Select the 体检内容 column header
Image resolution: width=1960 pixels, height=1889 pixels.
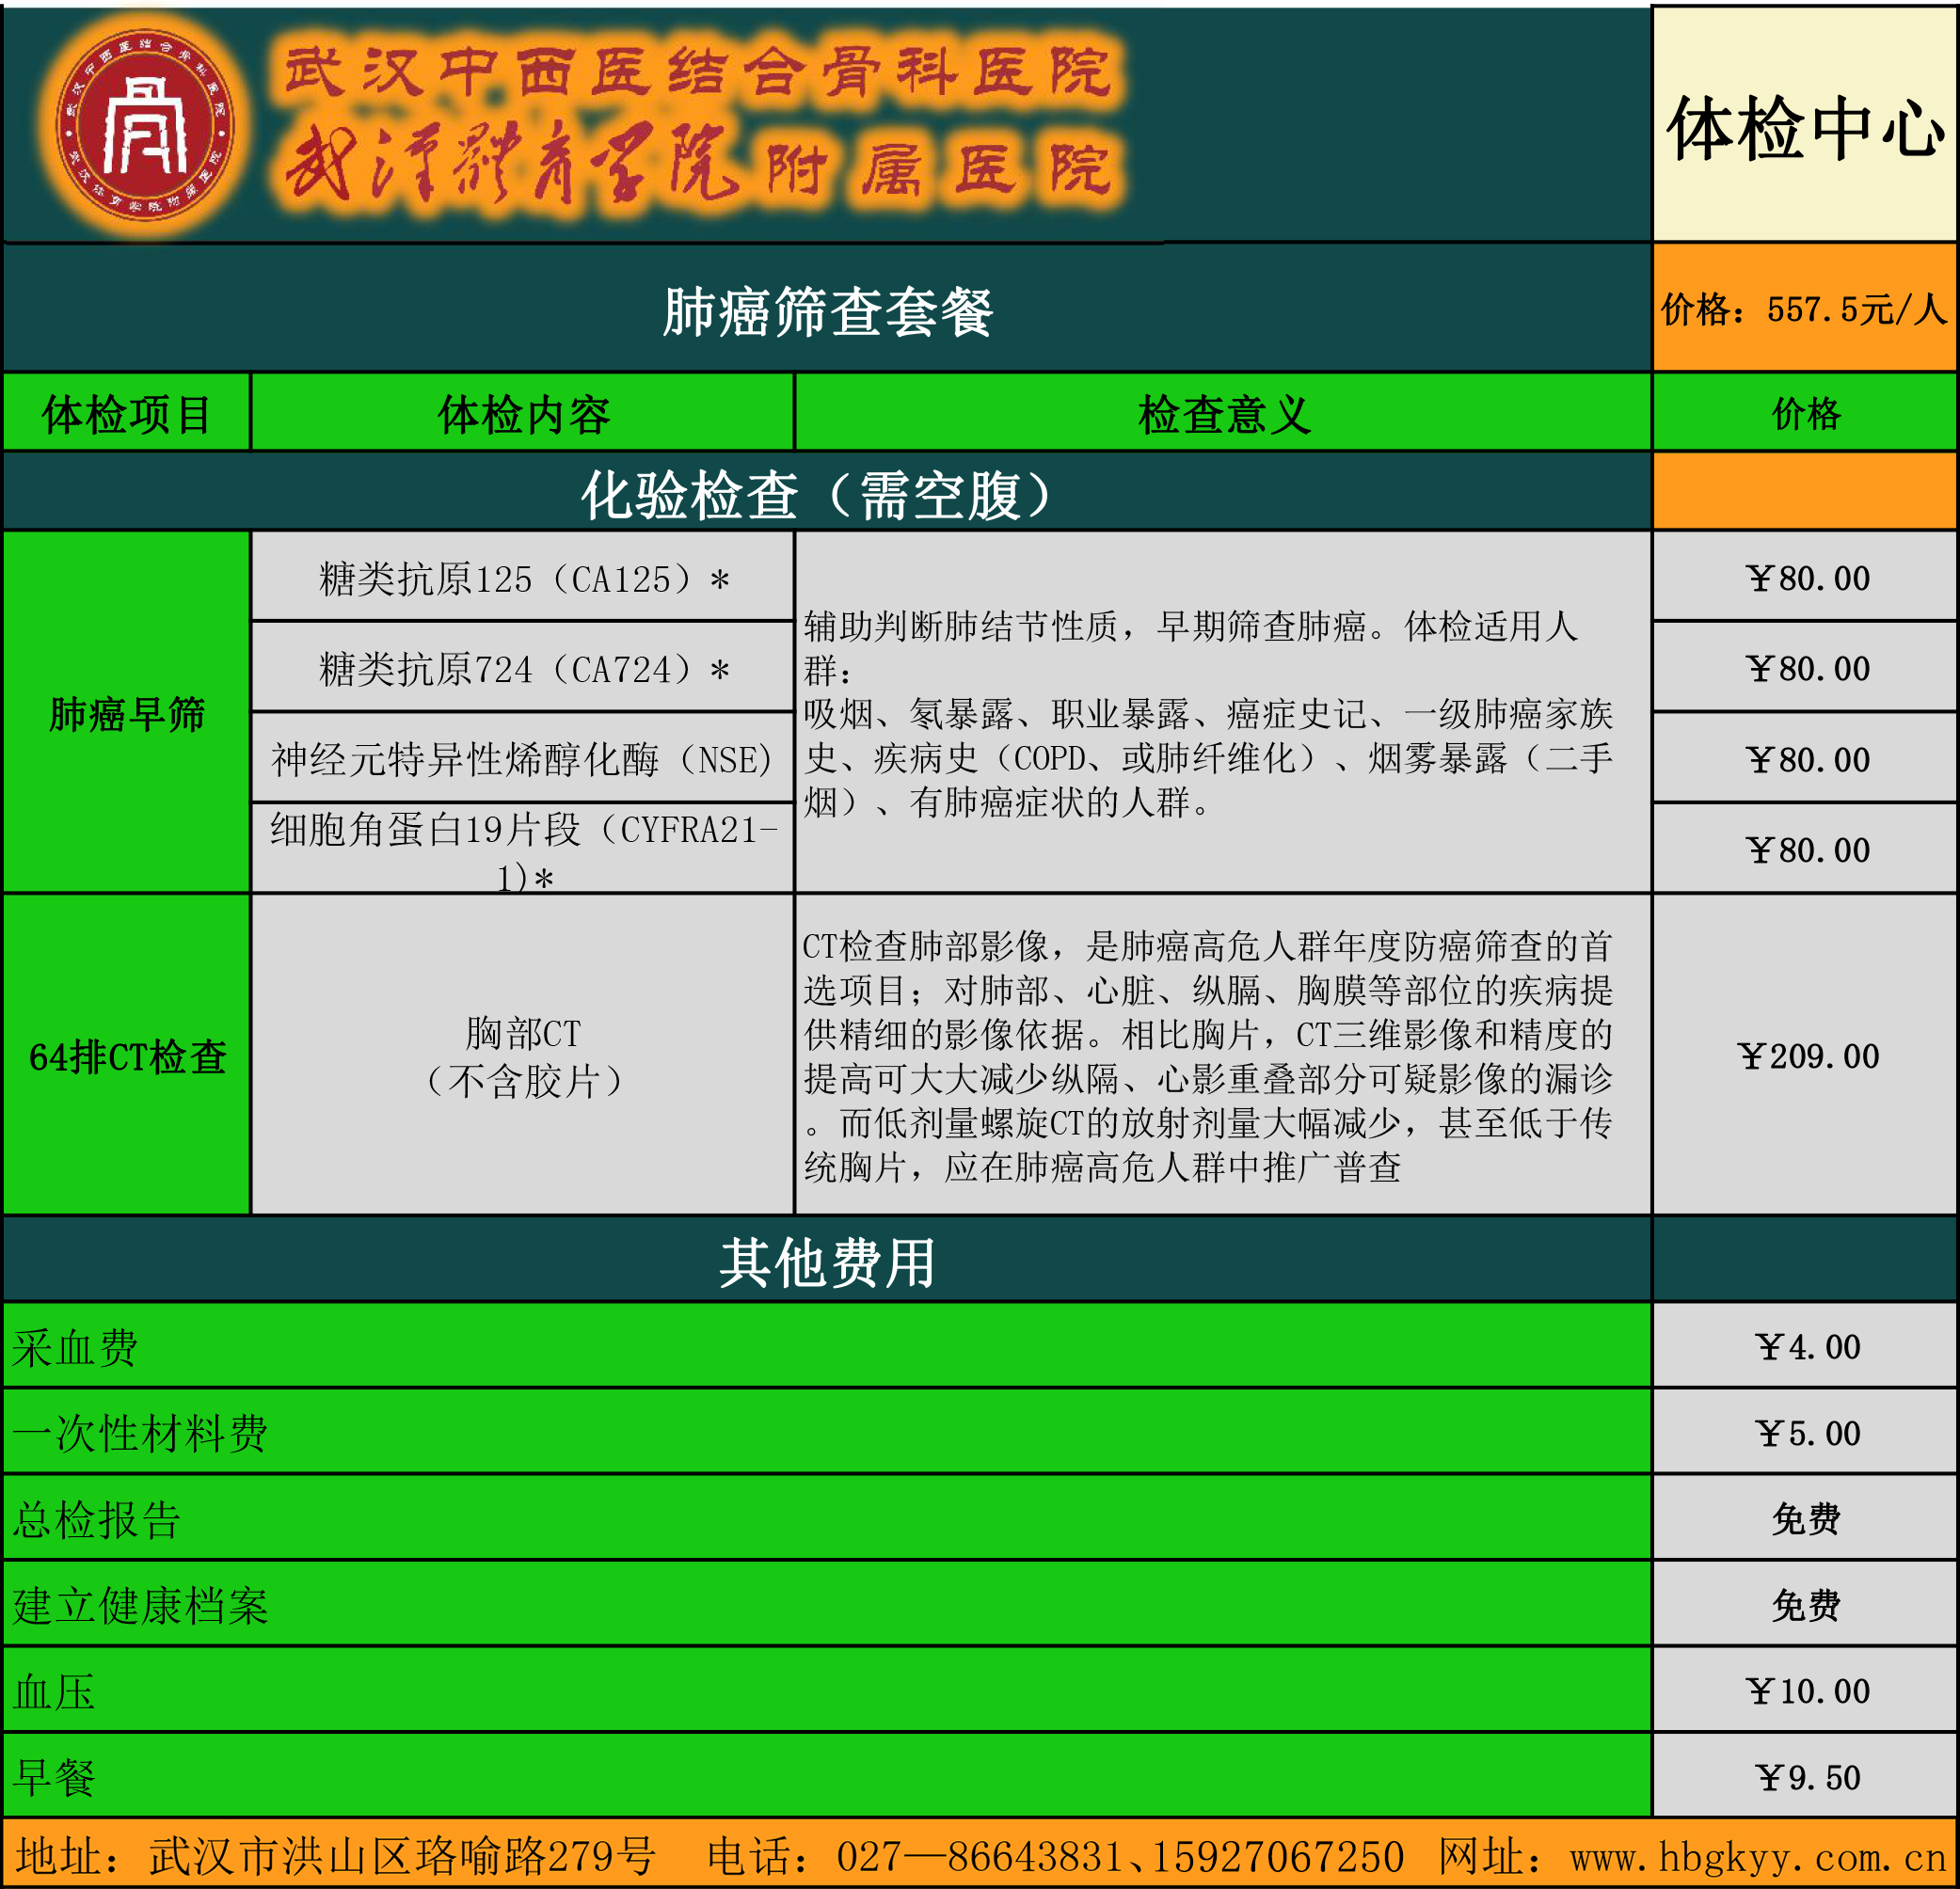point(523,414)
